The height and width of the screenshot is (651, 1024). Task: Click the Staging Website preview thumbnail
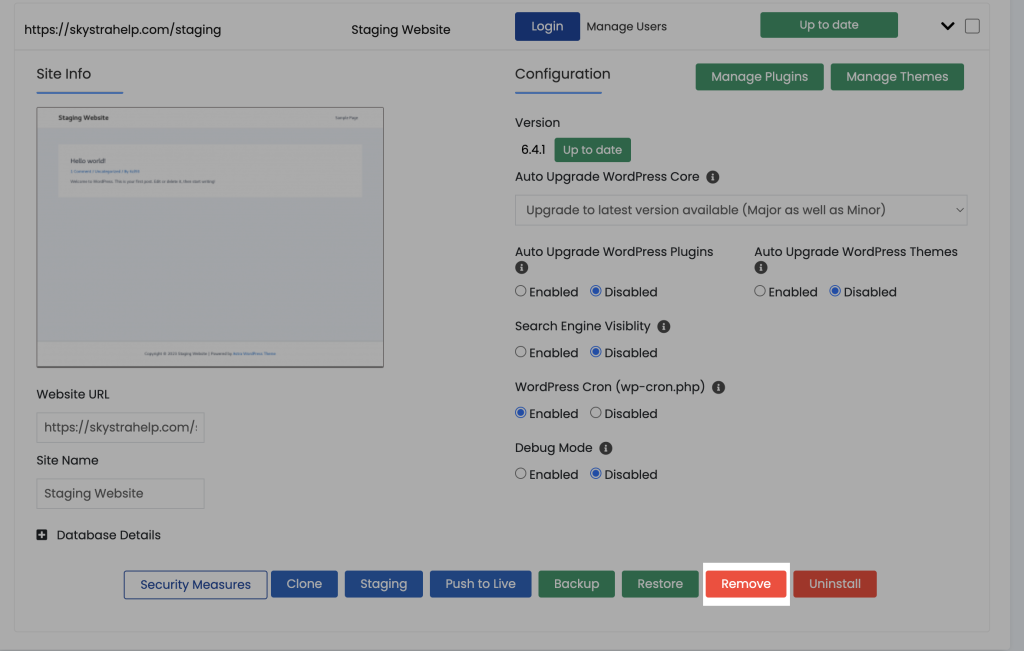(x=210, y=237)
